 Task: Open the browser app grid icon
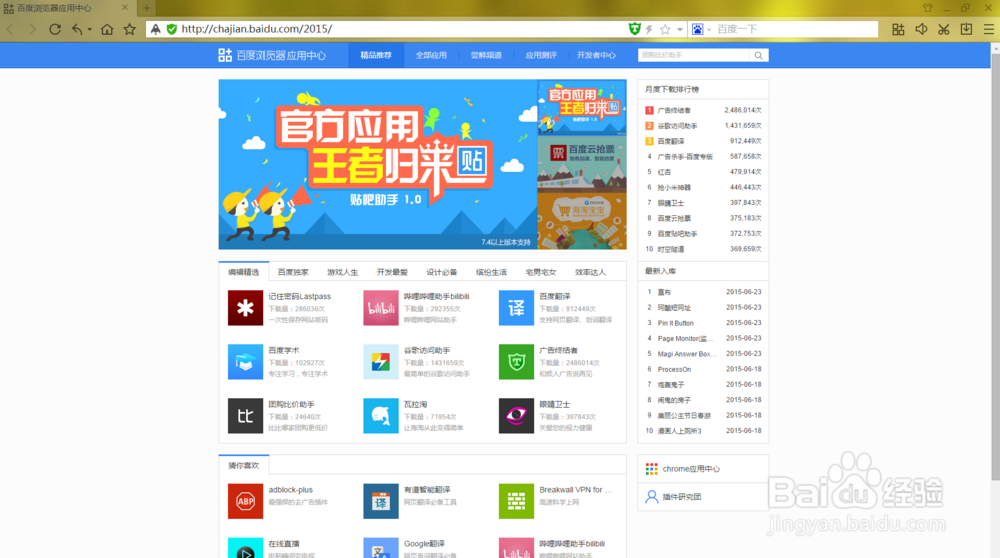[x=898, y=29]
